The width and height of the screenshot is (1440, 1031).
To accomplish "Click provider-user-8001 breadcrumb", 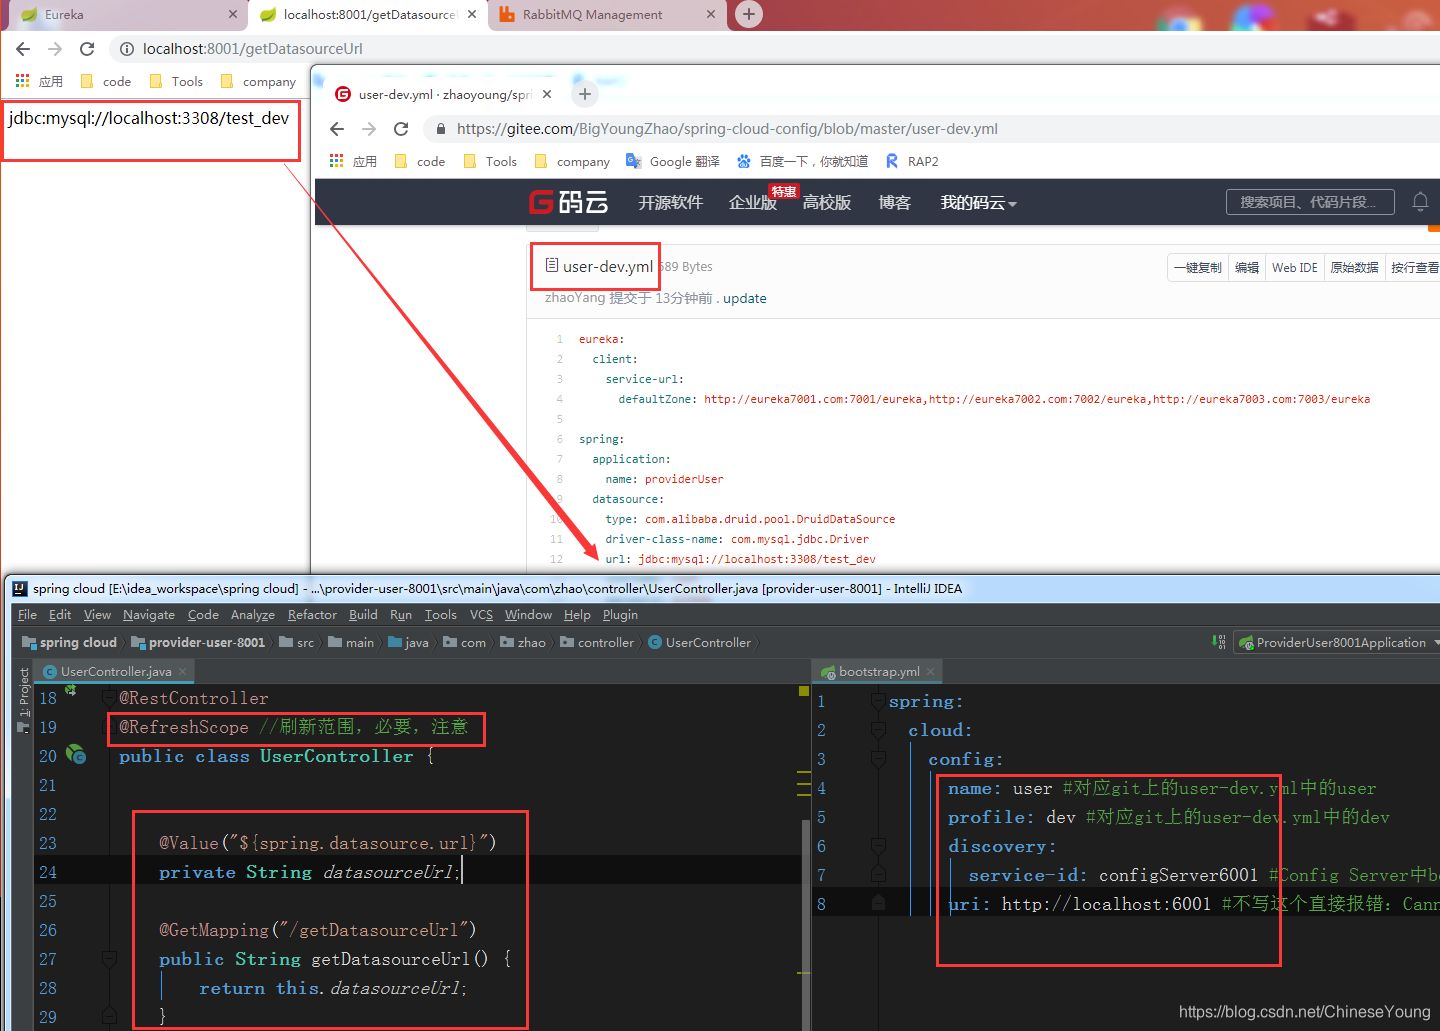I will point(198,643).
